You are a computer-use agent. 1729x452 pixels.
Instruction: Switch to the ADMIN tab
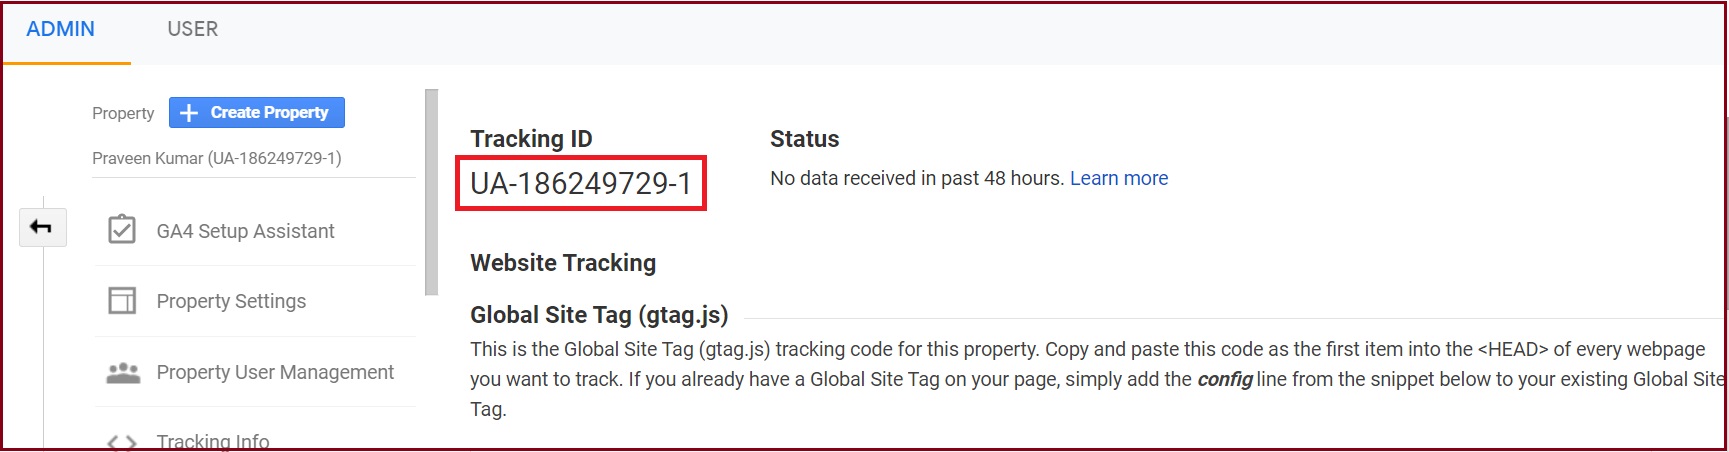point(61,29)
